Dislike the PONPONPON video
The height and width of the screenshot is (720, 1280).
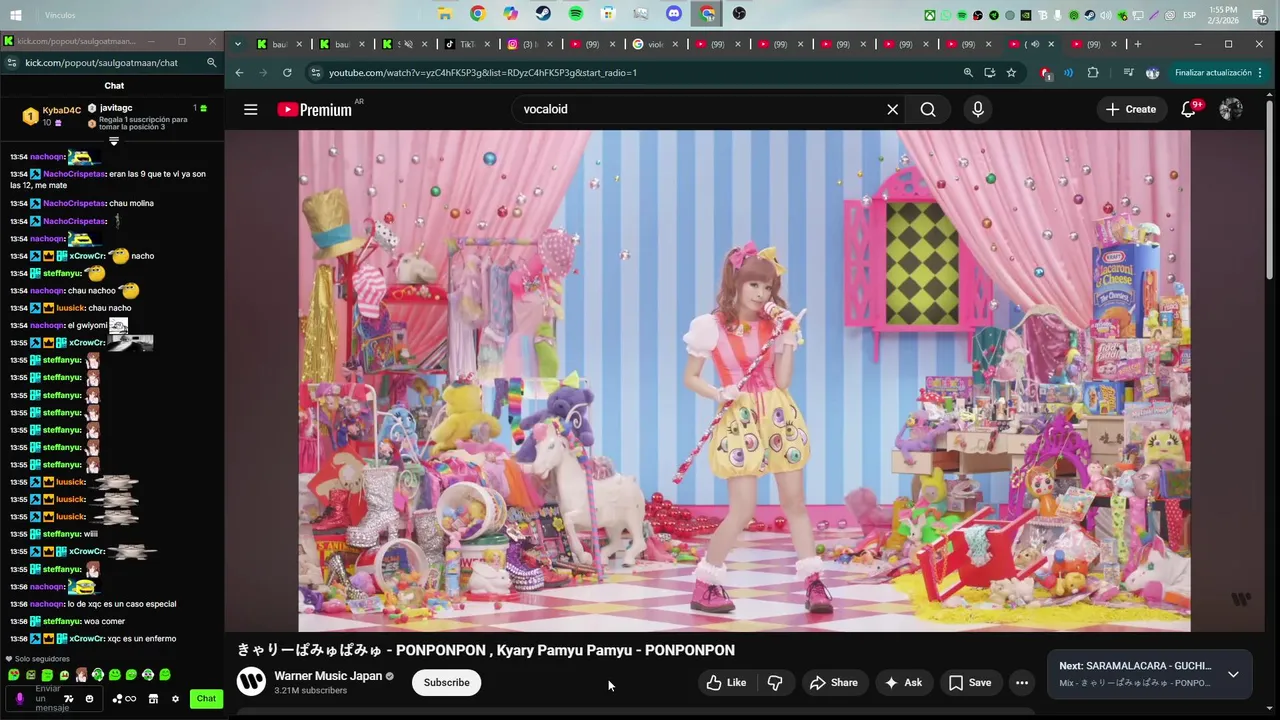click(775, 683)
